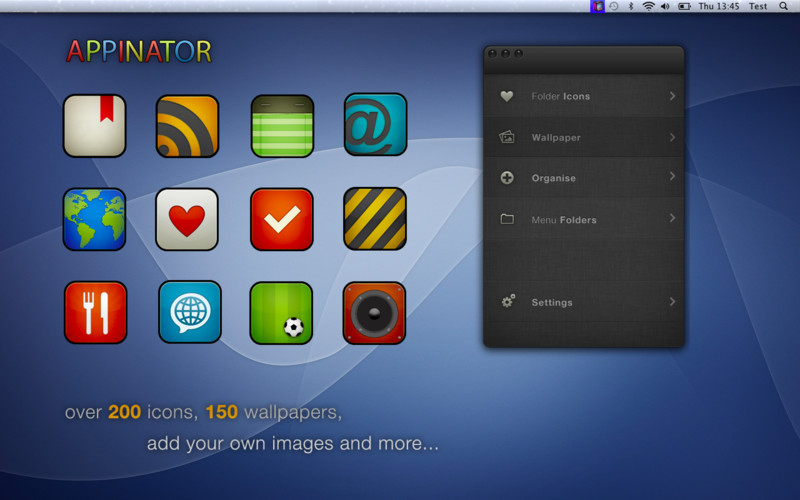Select the orange RSS feed icon
Screen dimensions: 800x500
[x=187, y=126]
